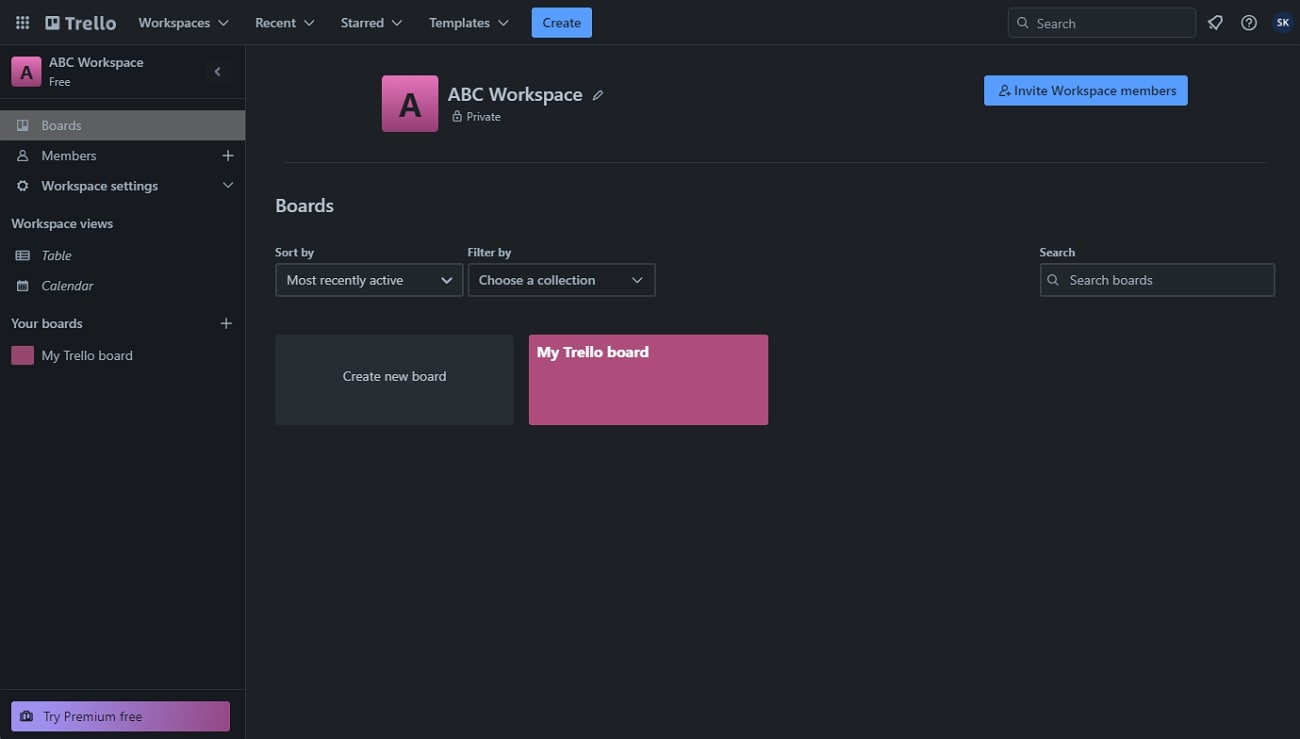Select the Boards icon in the sidebar
Screen dimensions: 1300x739
[21, 124]
